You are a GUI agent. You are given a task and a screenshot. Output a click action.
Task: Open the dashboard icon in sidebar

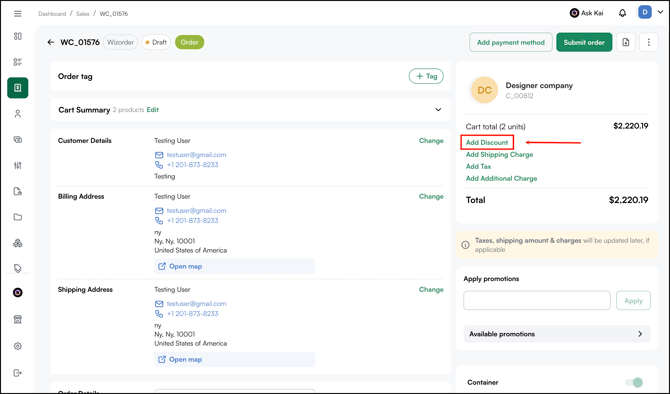(18, 36)
